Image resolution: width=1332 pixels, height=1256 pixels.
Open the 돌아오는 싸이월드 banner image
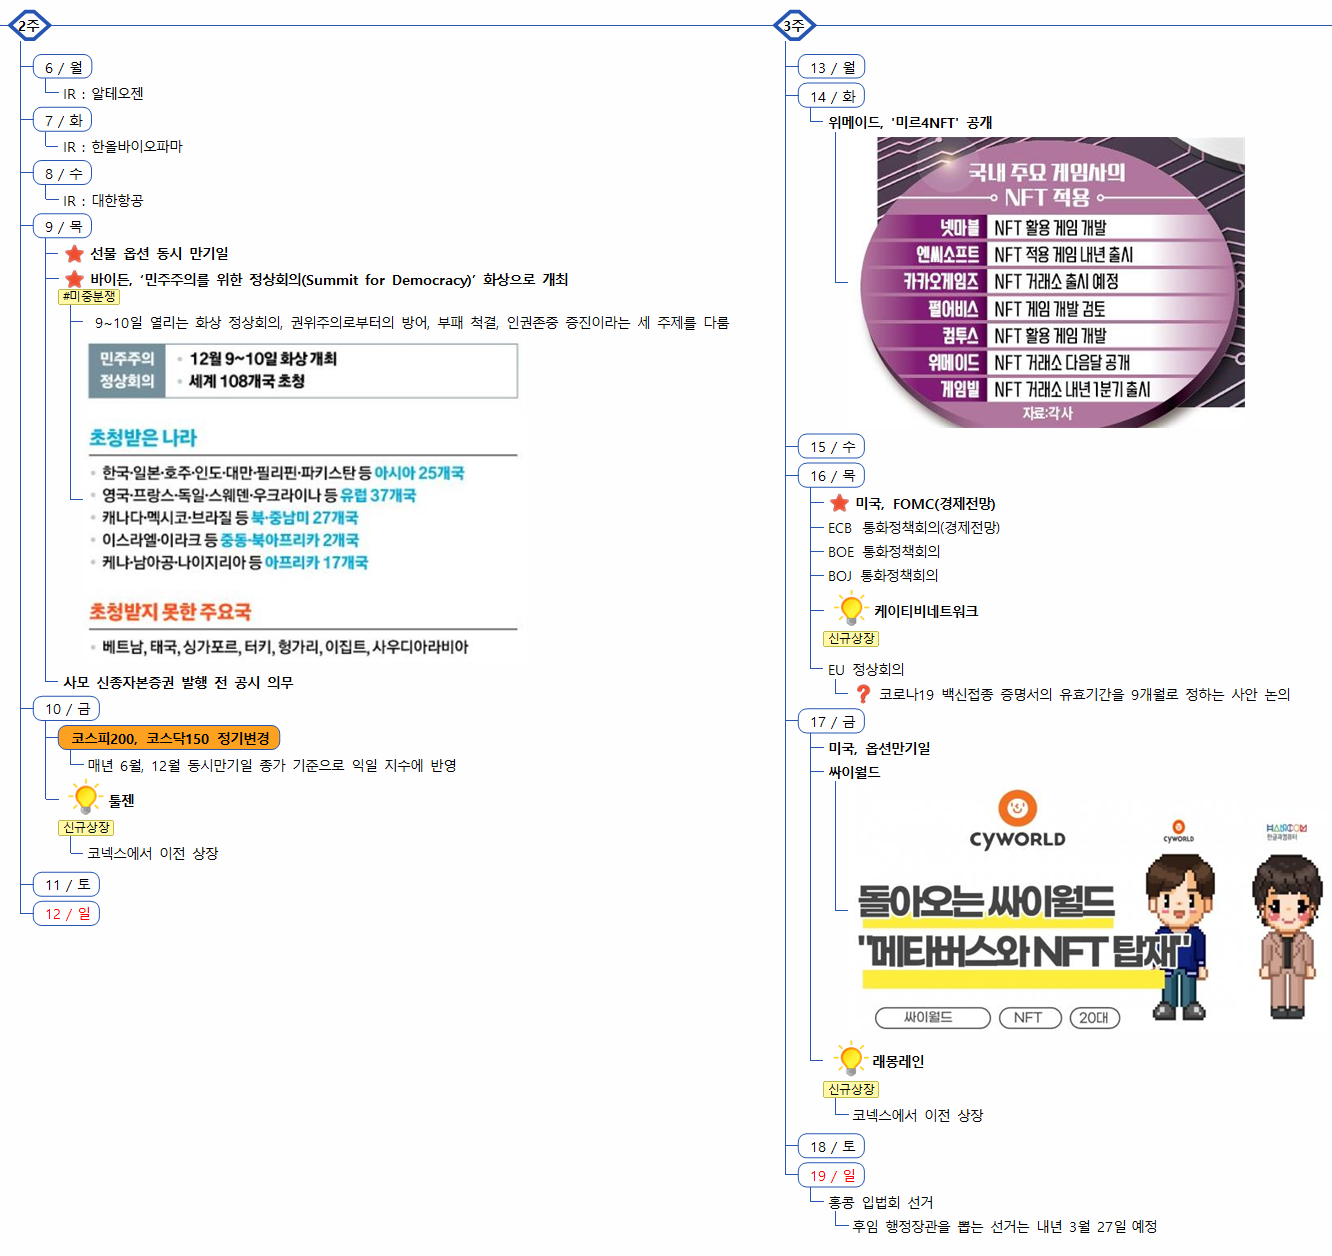click(1091, 908)
